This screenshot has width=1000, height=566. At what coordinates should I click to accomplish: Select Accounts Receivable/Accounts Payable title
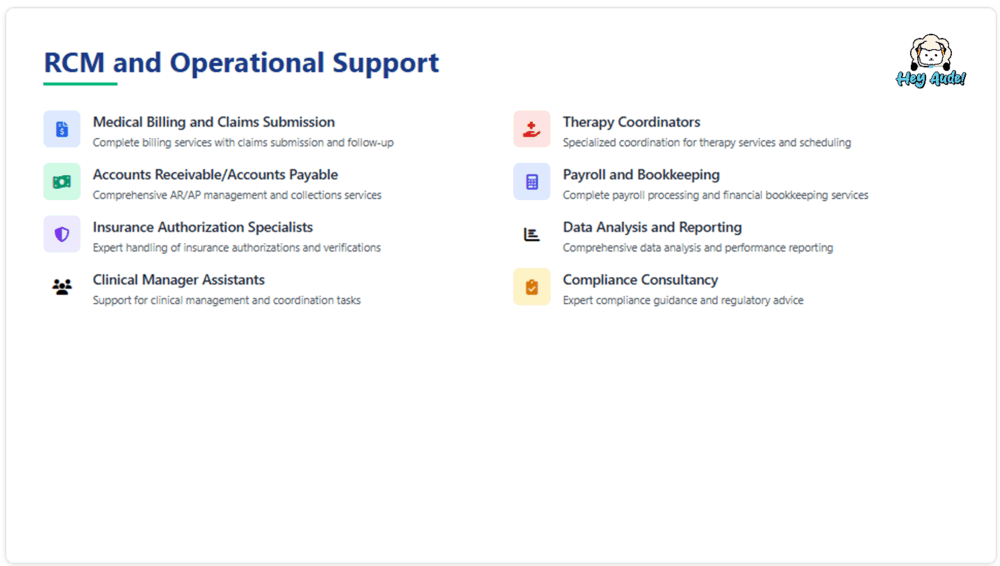[215, 175]
